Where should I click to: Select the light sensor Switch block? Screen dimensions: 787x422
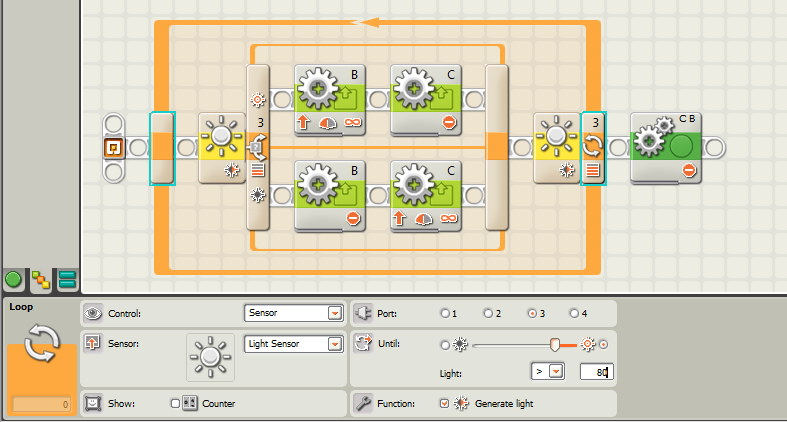[219, 148]
